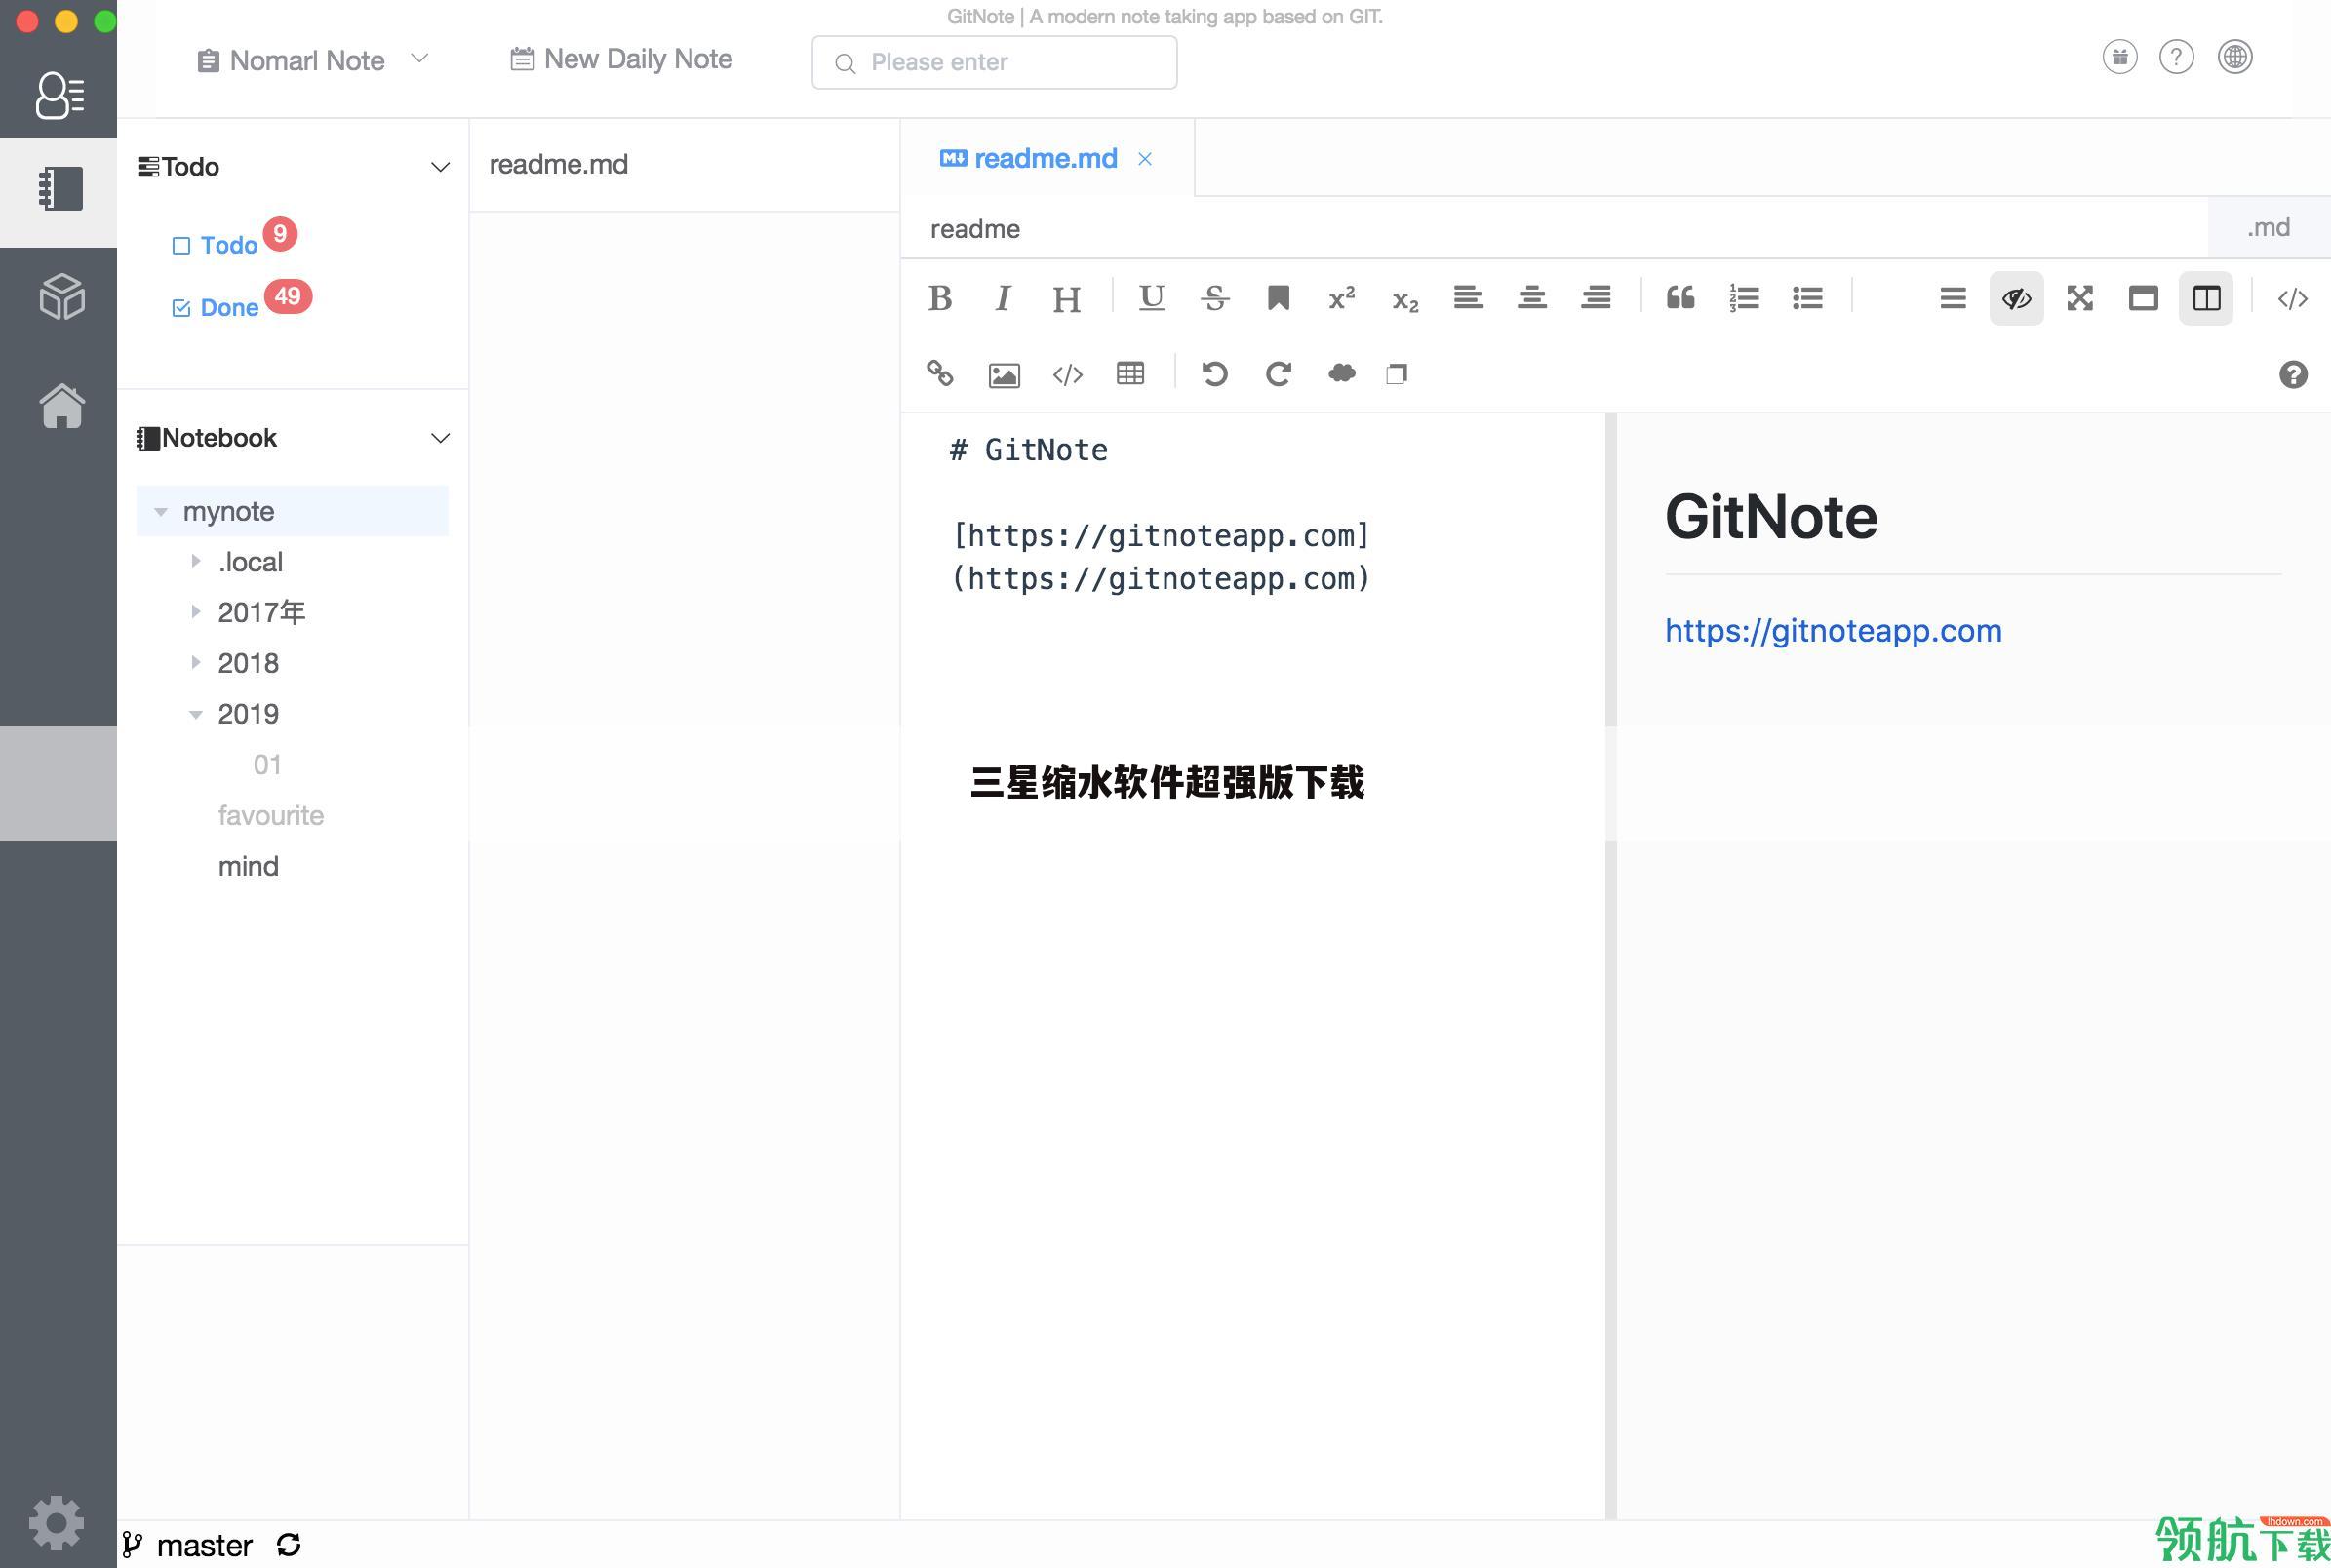
Task: Open the gitnoteapp.com preview link
Action: tap(1833, 630)
